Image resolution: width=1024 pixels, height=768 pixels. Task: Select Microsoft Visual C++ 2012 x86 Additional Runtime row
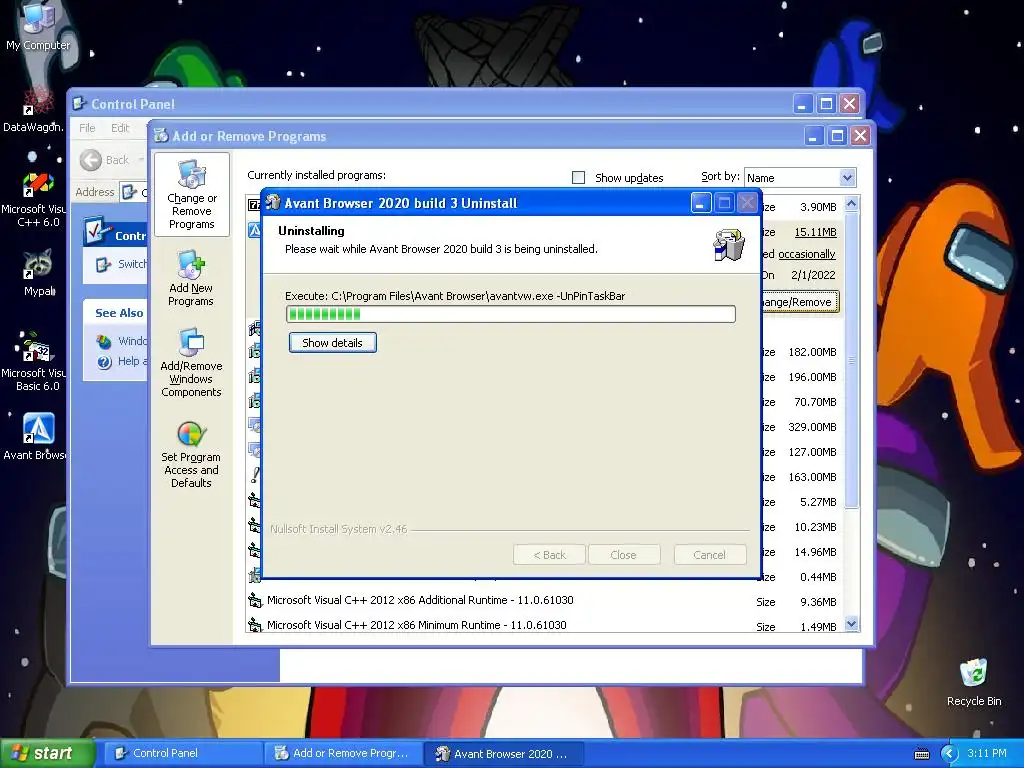[543, 600]
